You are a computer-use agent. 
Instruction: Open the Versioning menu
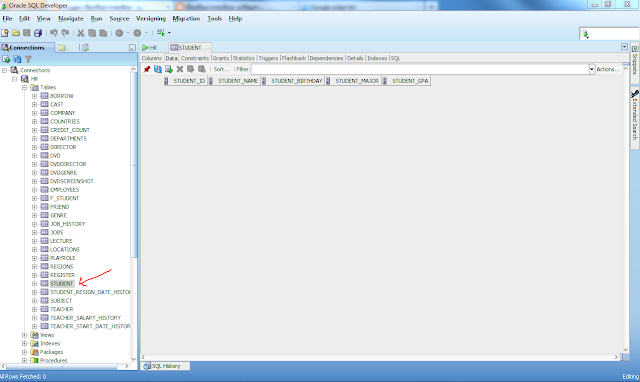click(151, 18)
